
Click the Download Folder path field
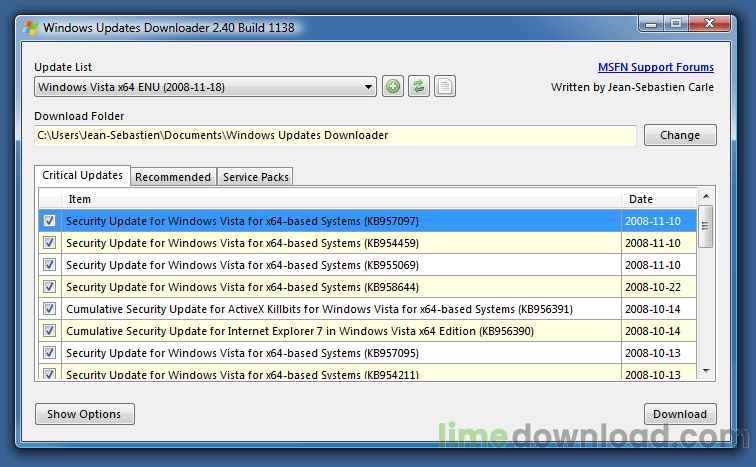coord(335,135)
